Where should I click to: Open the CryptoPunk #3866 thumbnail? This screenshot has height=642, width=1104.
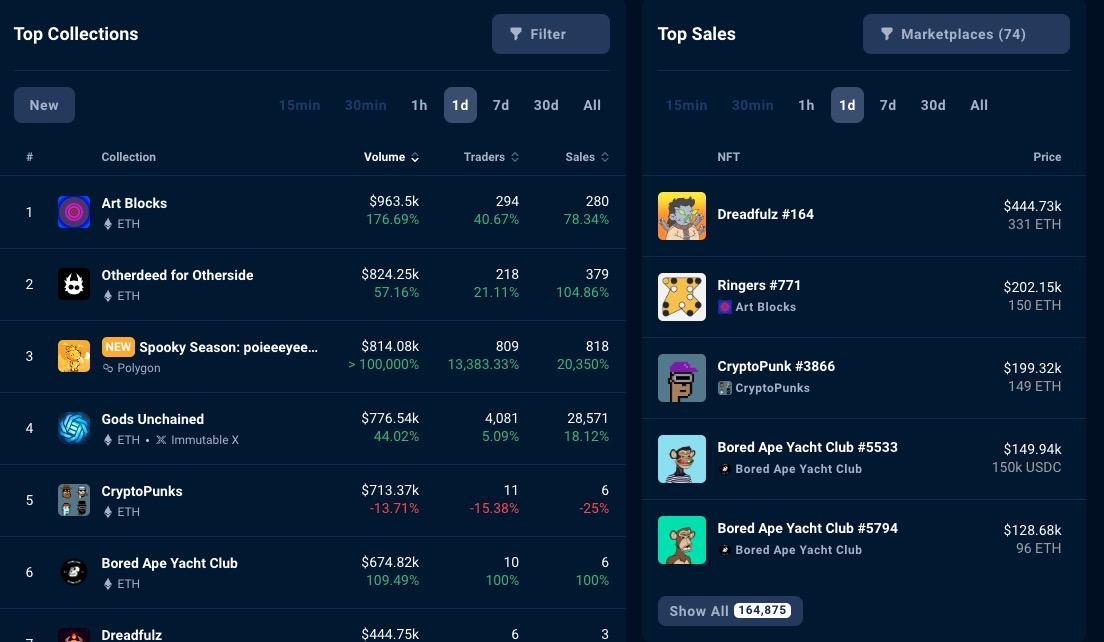click(682, 378)
